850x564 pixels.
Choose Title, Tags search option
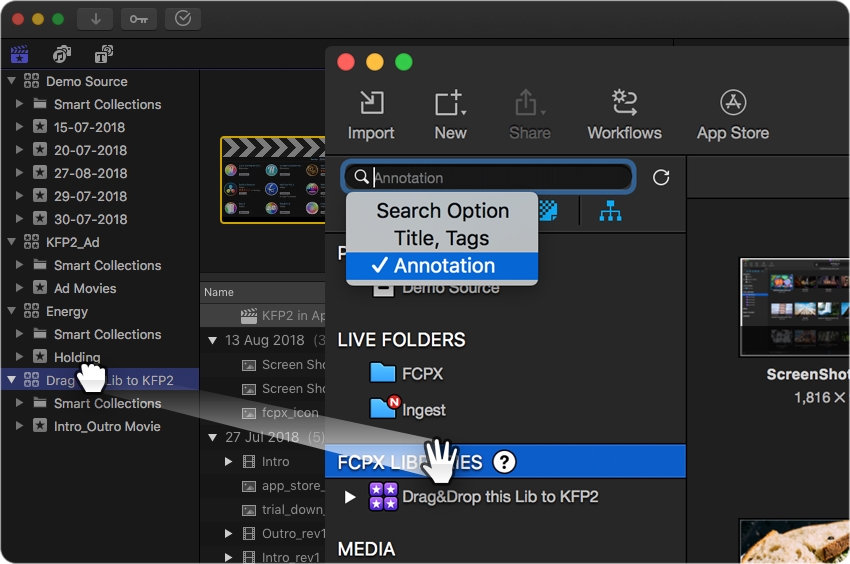(x=442, y=238)
